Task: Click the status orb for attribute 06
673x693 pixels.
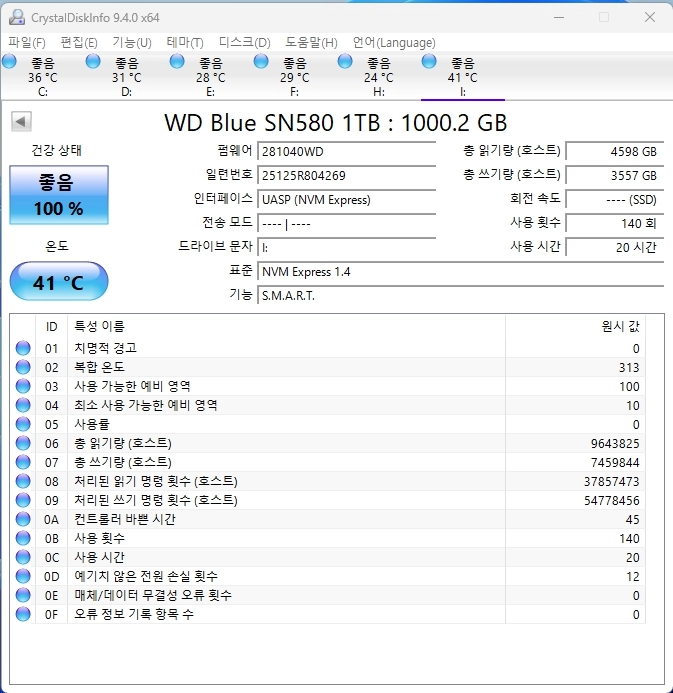Action: click(23, 443)
